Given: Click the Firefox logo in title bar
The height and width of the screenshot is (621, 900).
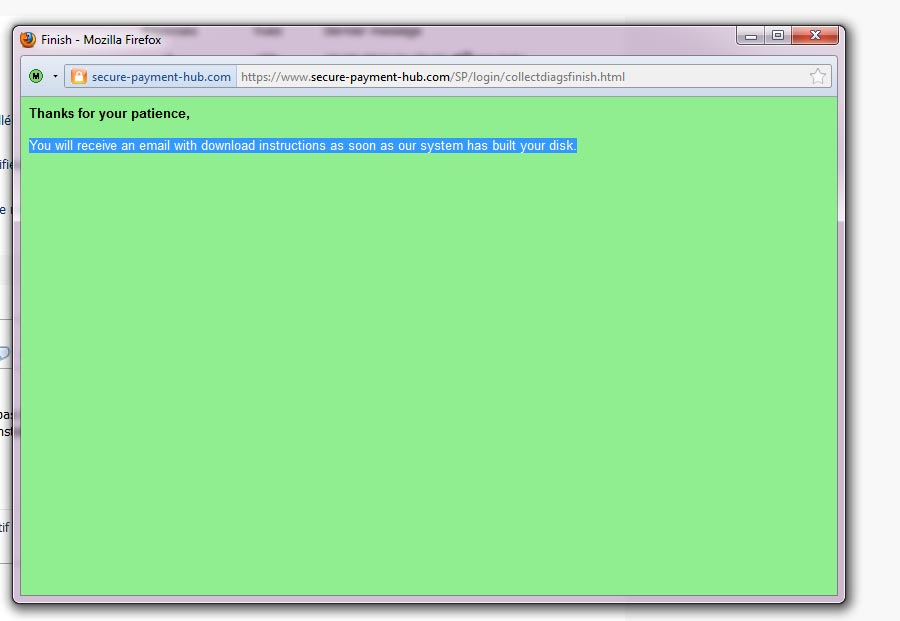Looking at the screenshot, I should (x=28, y=40).
